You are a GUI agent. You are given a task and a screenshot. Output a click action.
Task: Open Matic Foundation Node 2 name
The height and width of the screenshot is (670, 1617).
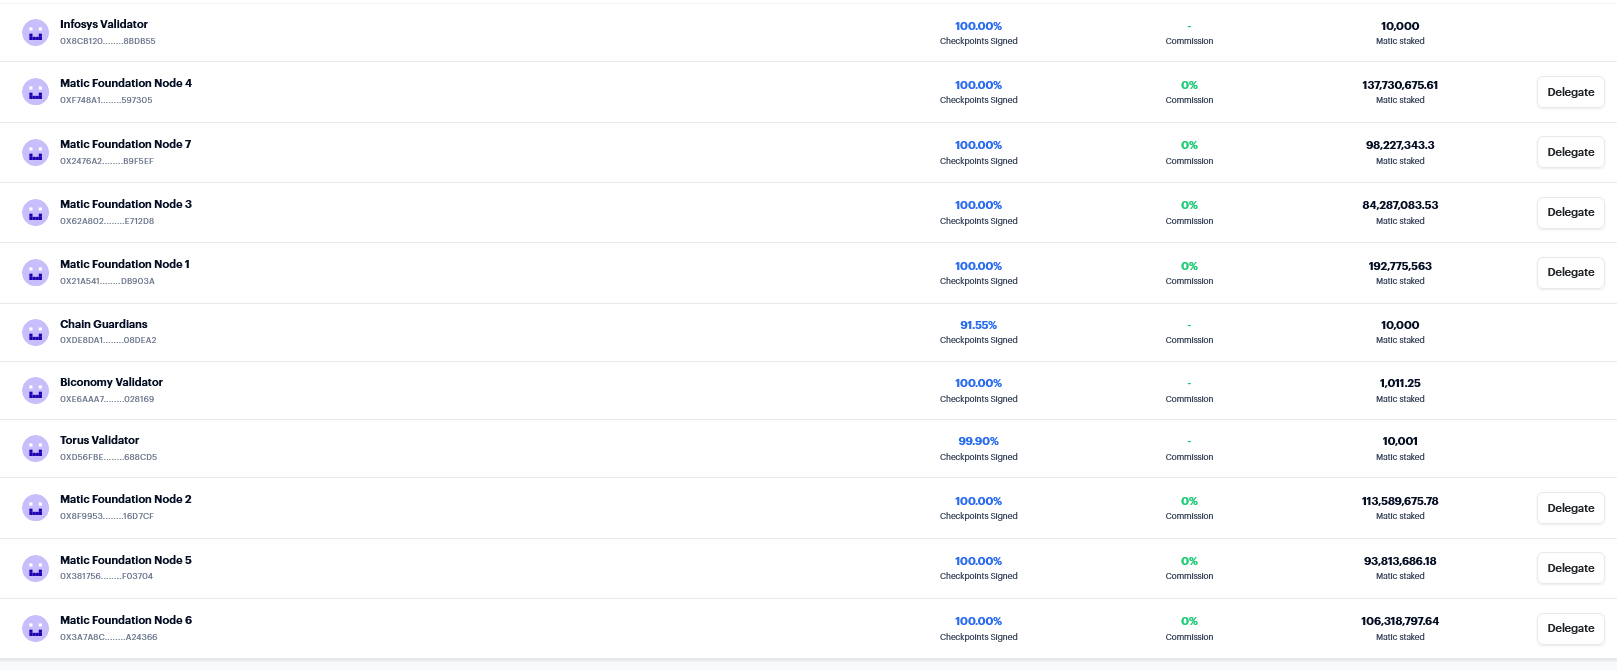[x=126, y=499]
